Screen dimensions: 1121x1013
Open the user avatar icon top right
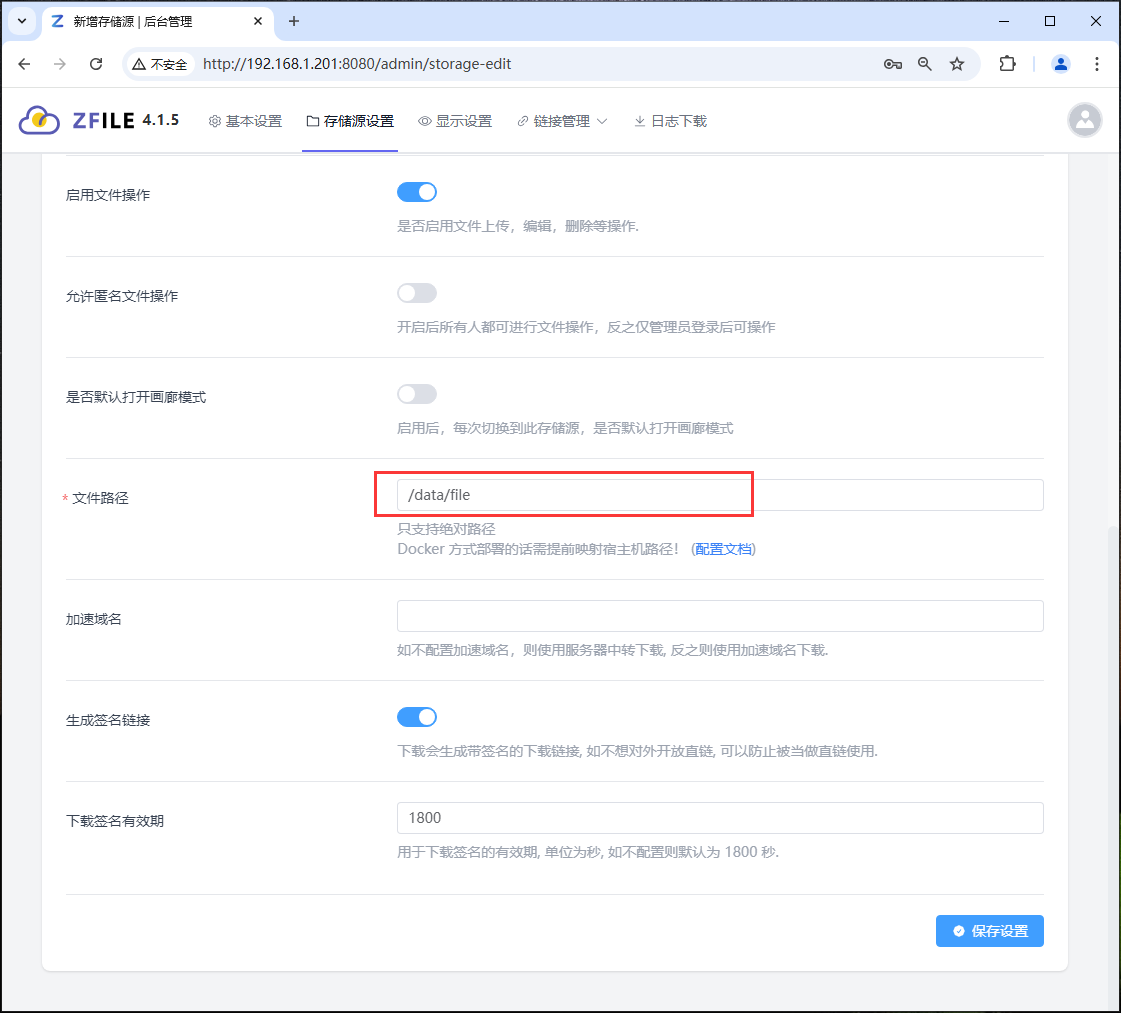(x=1085, y=120)
